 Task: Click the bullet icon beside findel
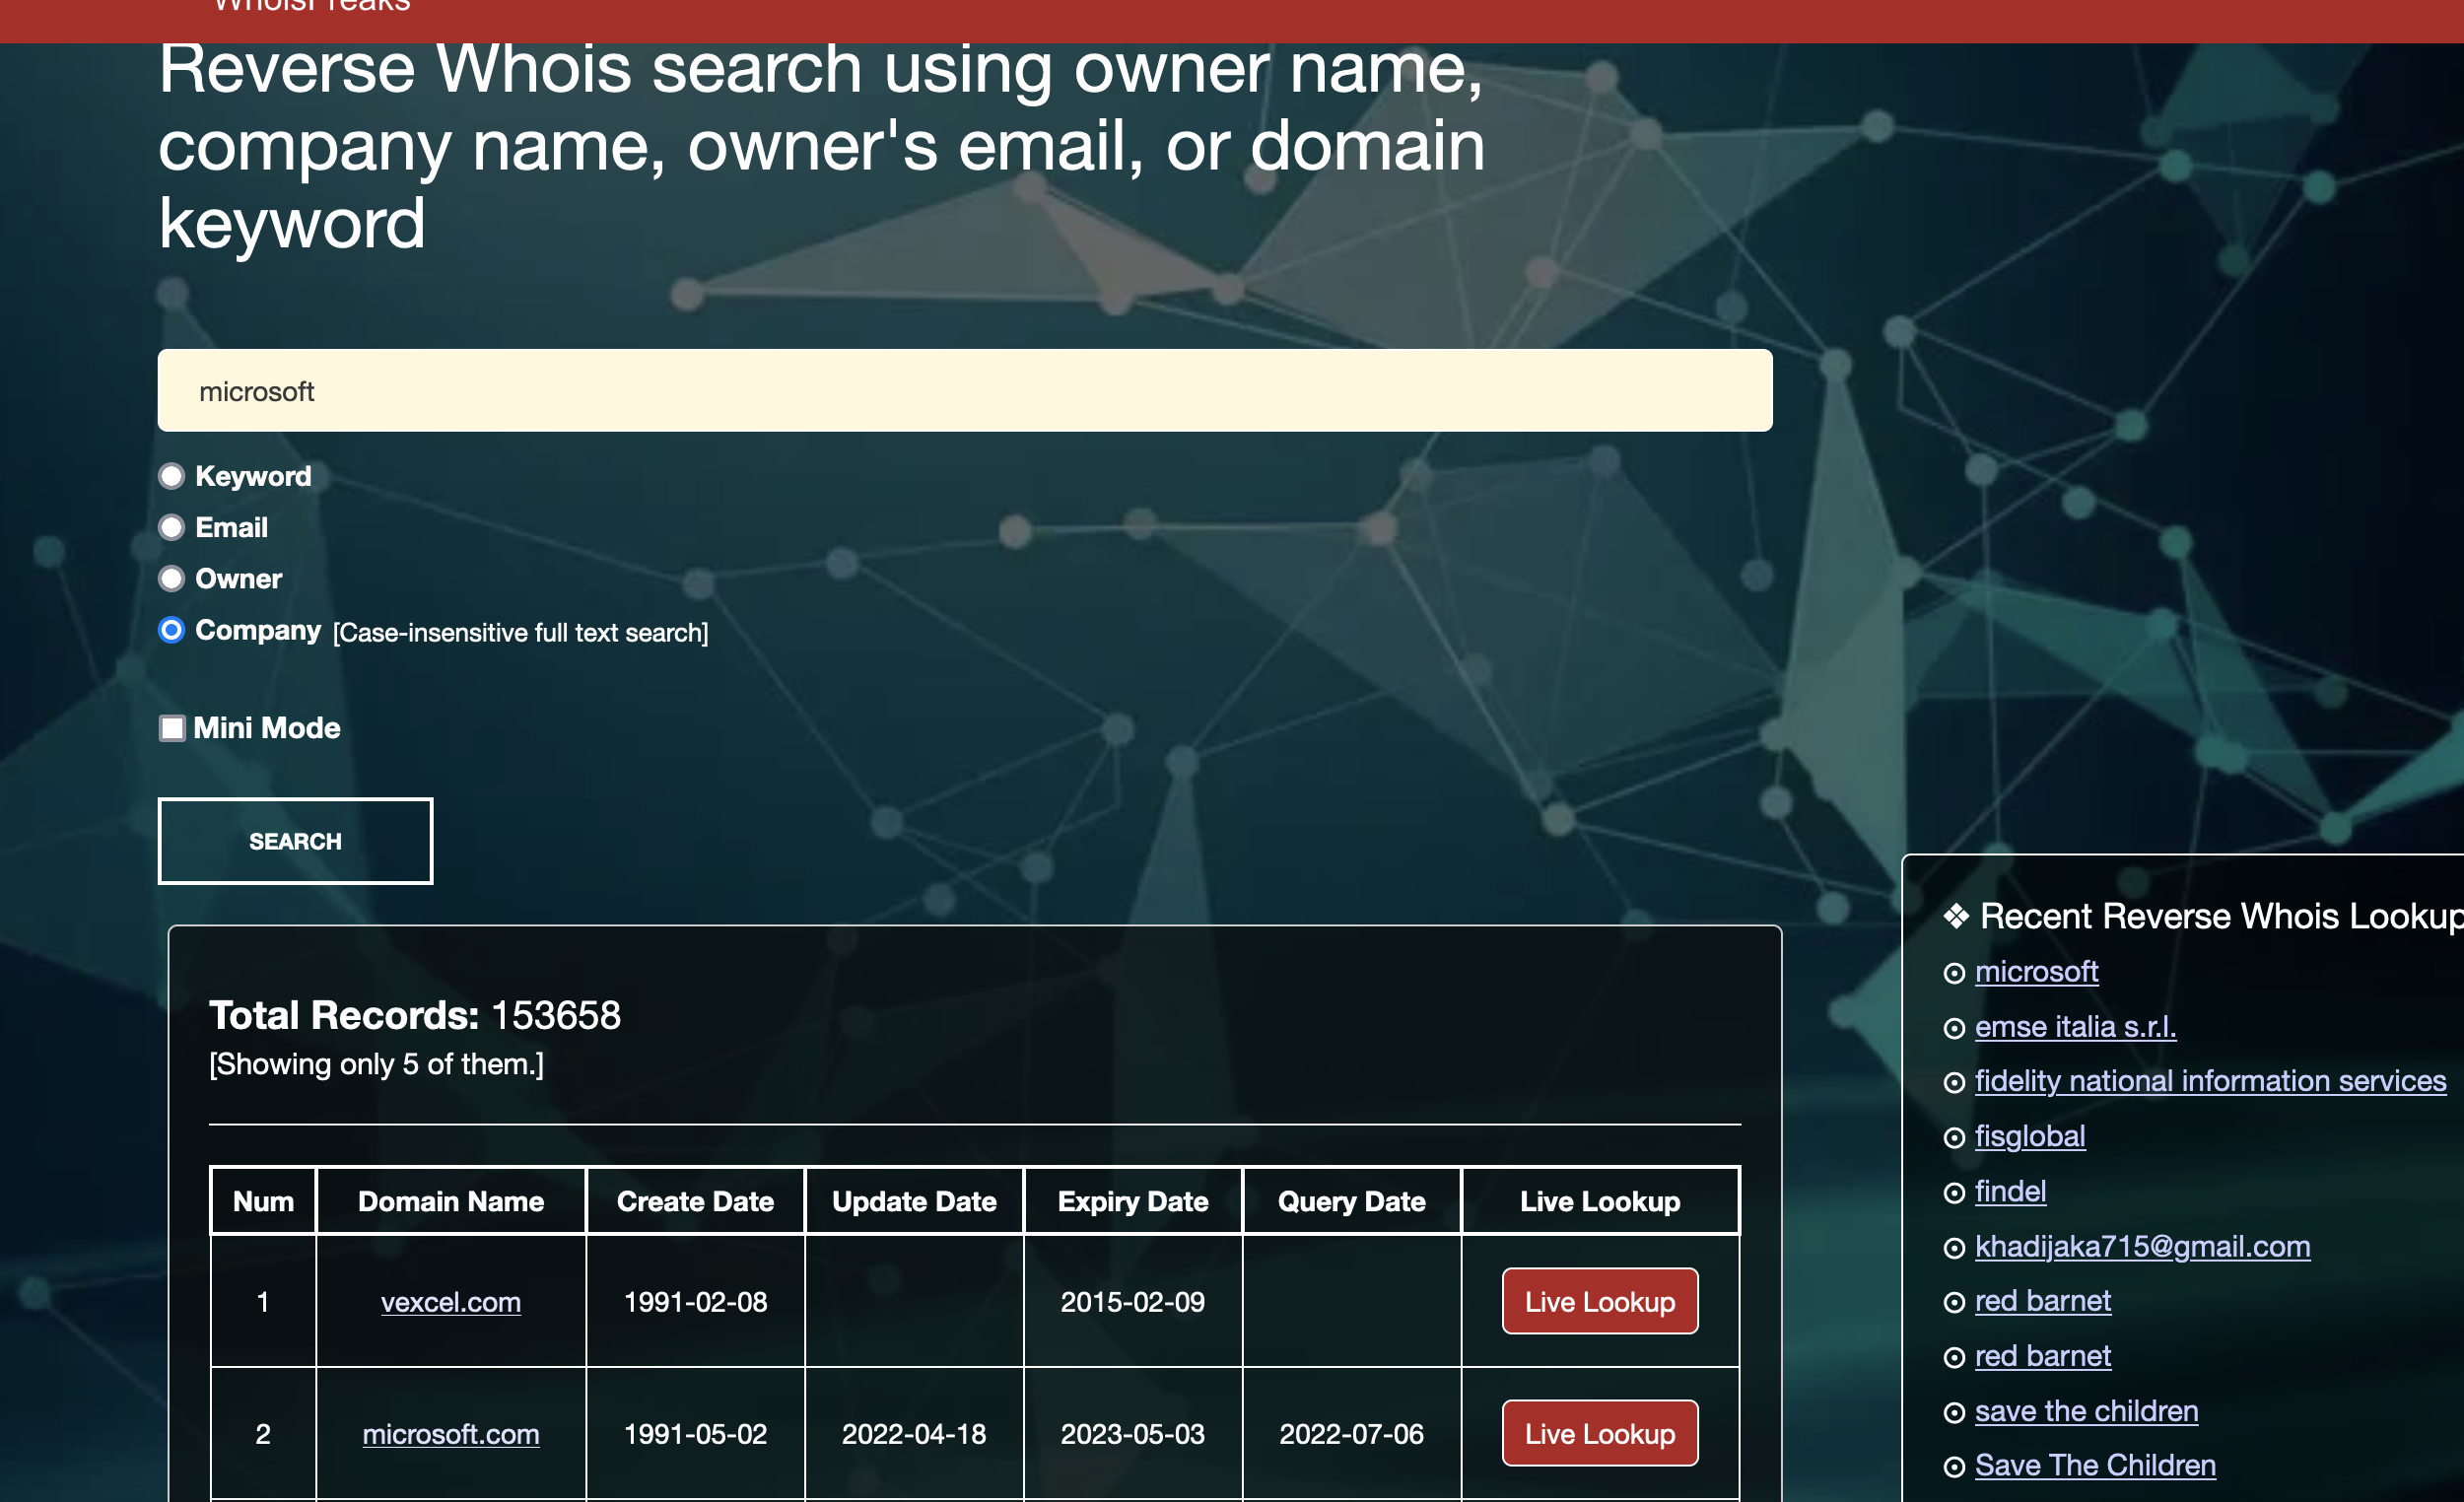[x=1954, y=1193]
